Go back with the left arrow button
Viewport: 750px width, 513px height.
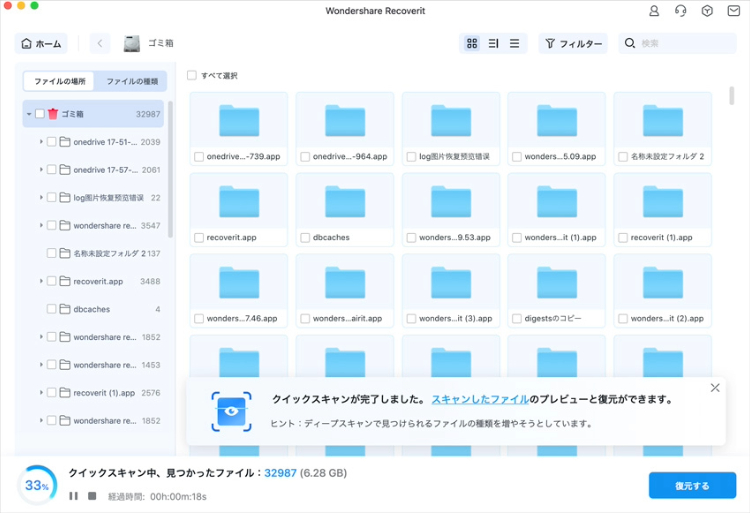[100, 44]
